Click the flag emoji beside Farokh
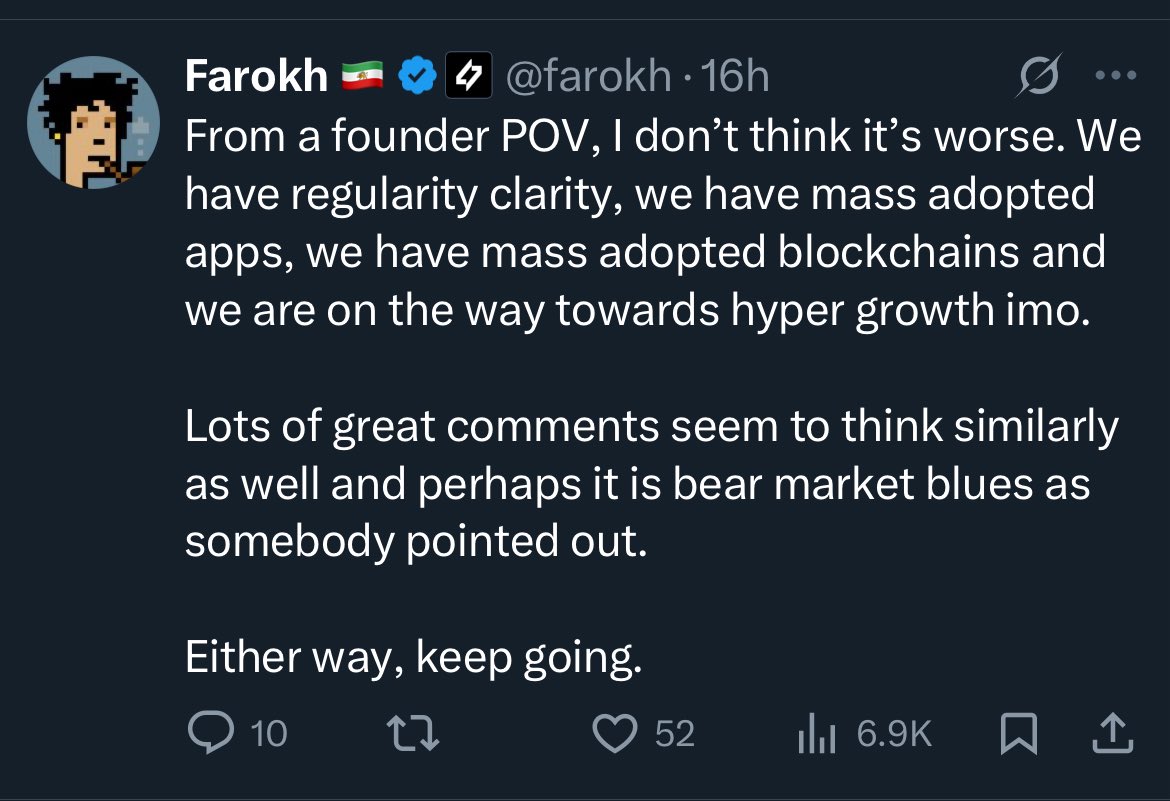This screenshot has height=801, width=1170. 362,76
